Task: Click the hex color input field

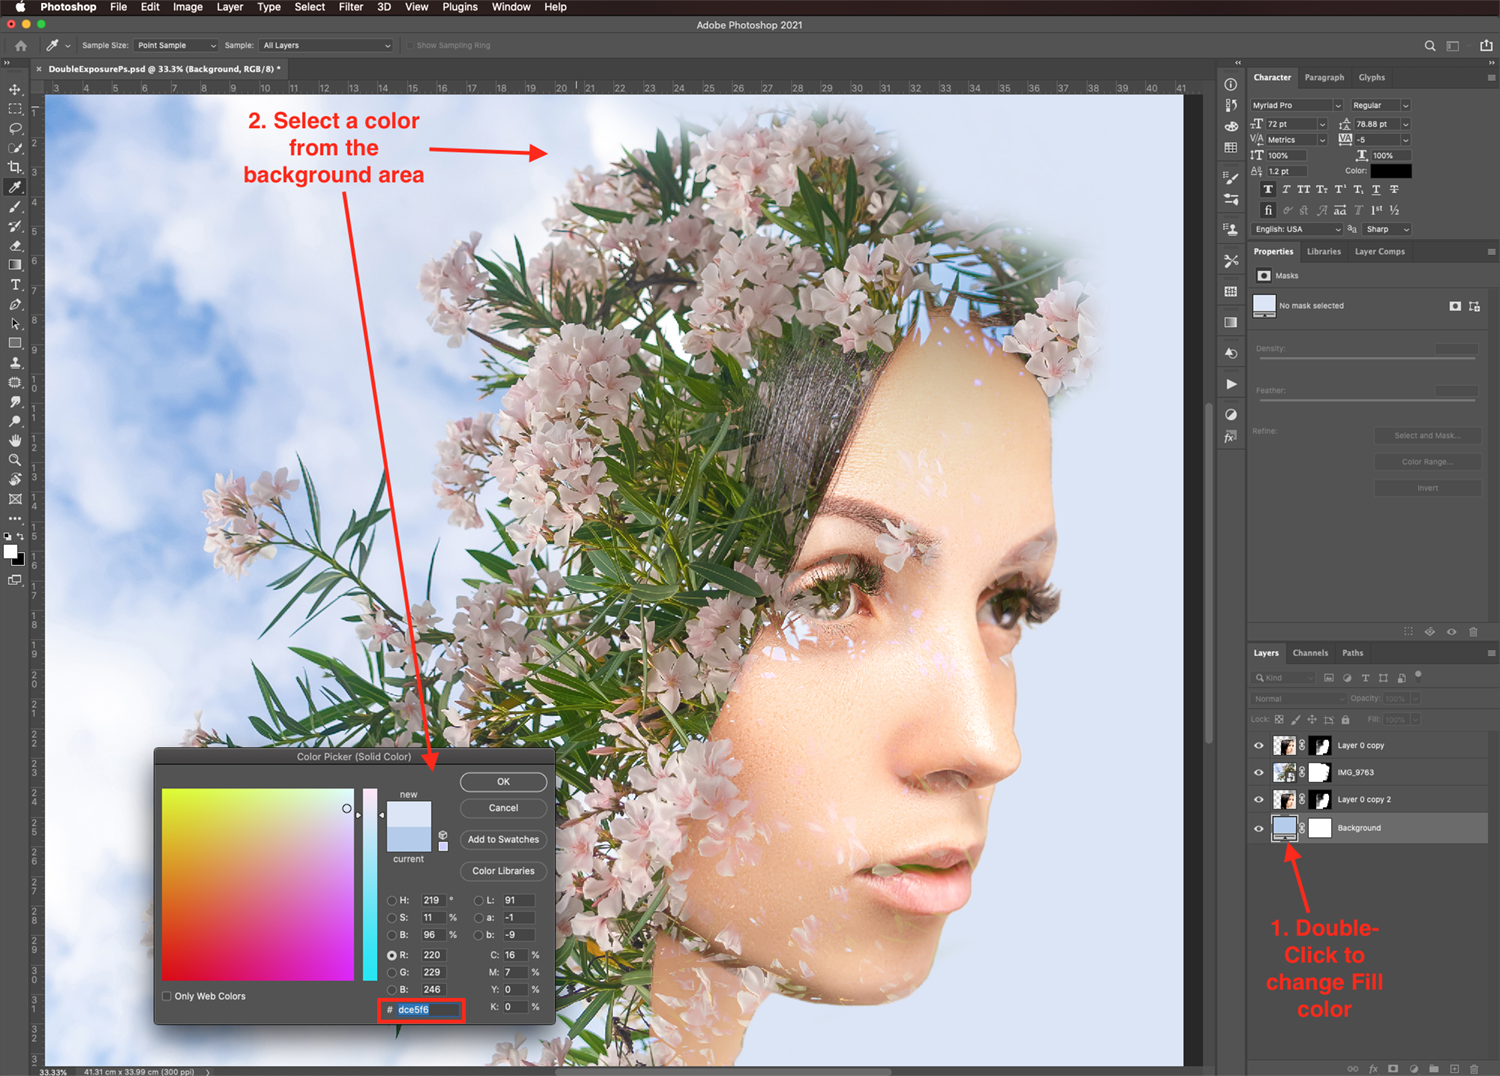Action: 428,1010
